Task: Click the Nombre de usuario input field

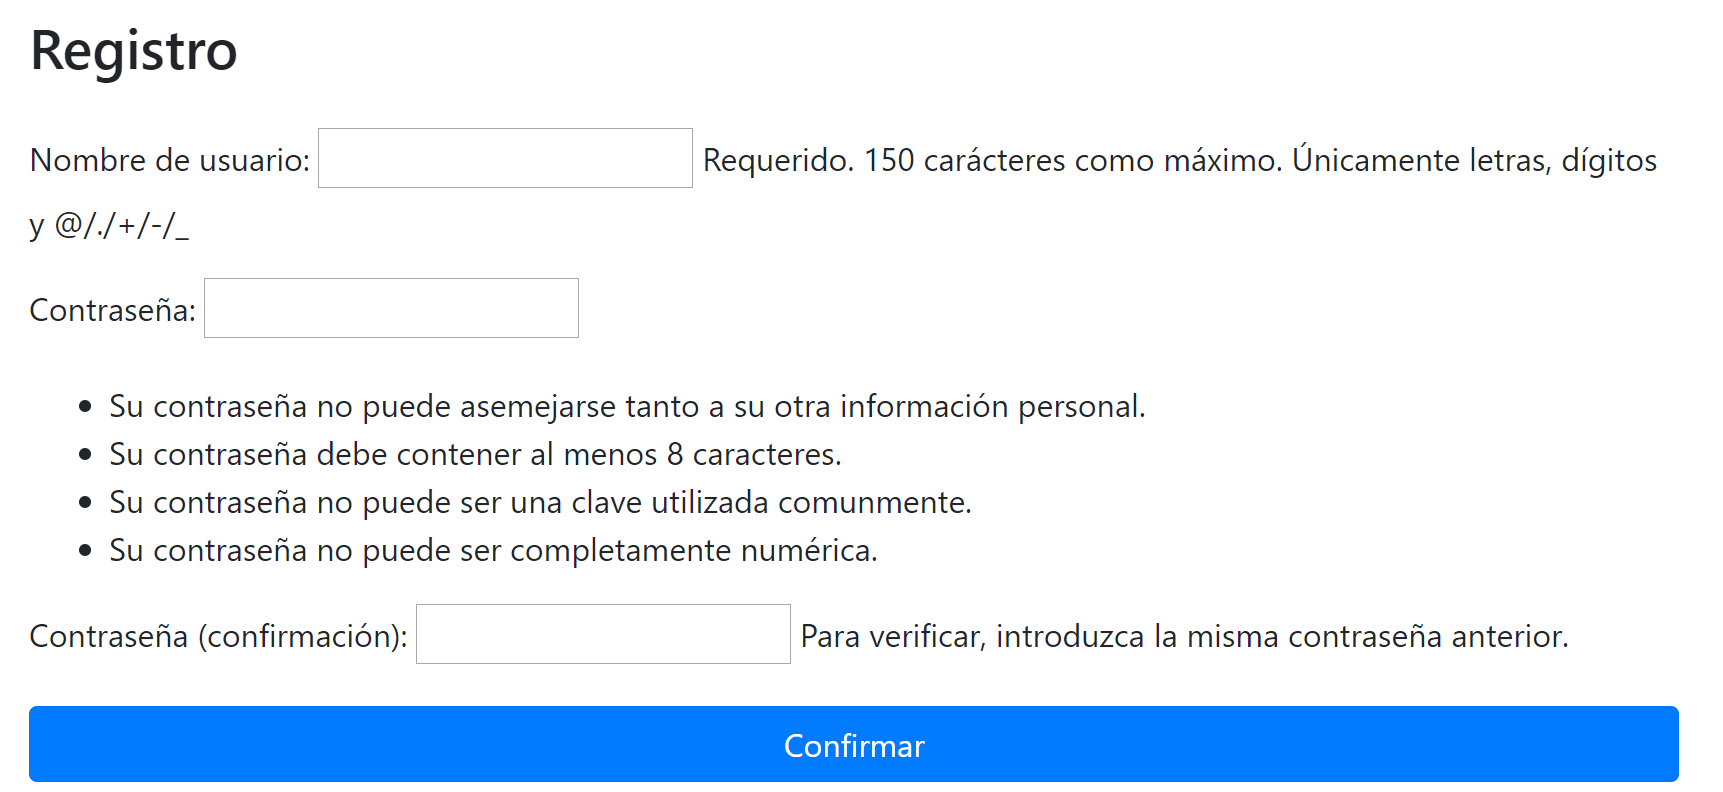Action: point(505,158)
